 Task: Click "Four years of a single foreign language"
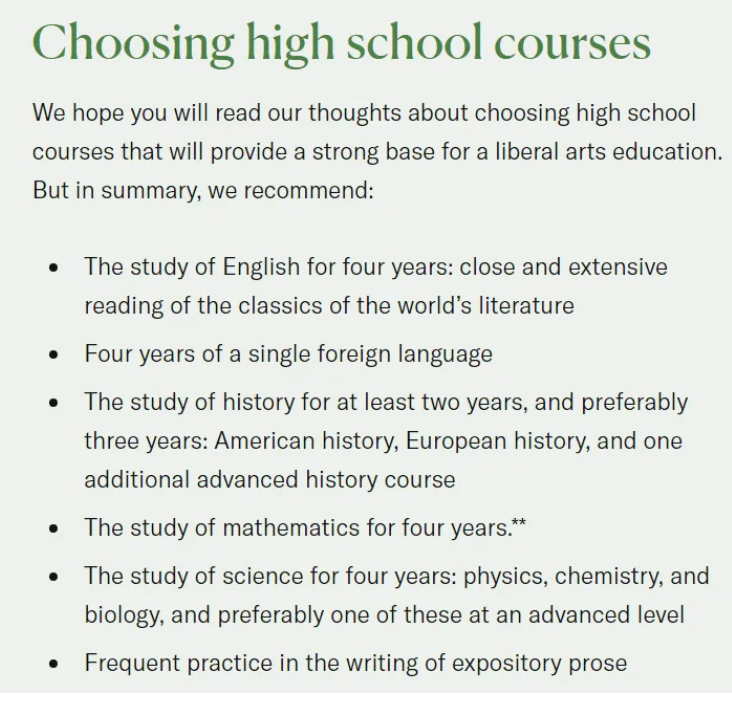(288, 354)
